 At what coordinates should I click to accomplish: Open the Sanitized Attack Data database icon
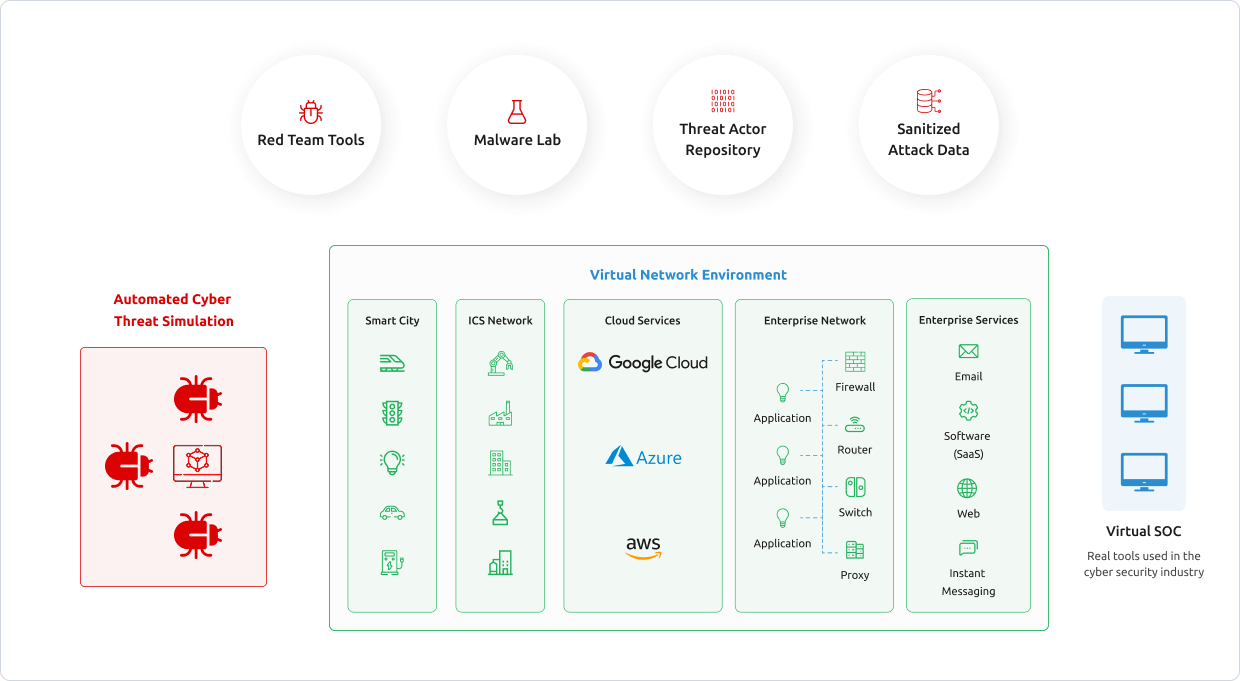(928, 101)
